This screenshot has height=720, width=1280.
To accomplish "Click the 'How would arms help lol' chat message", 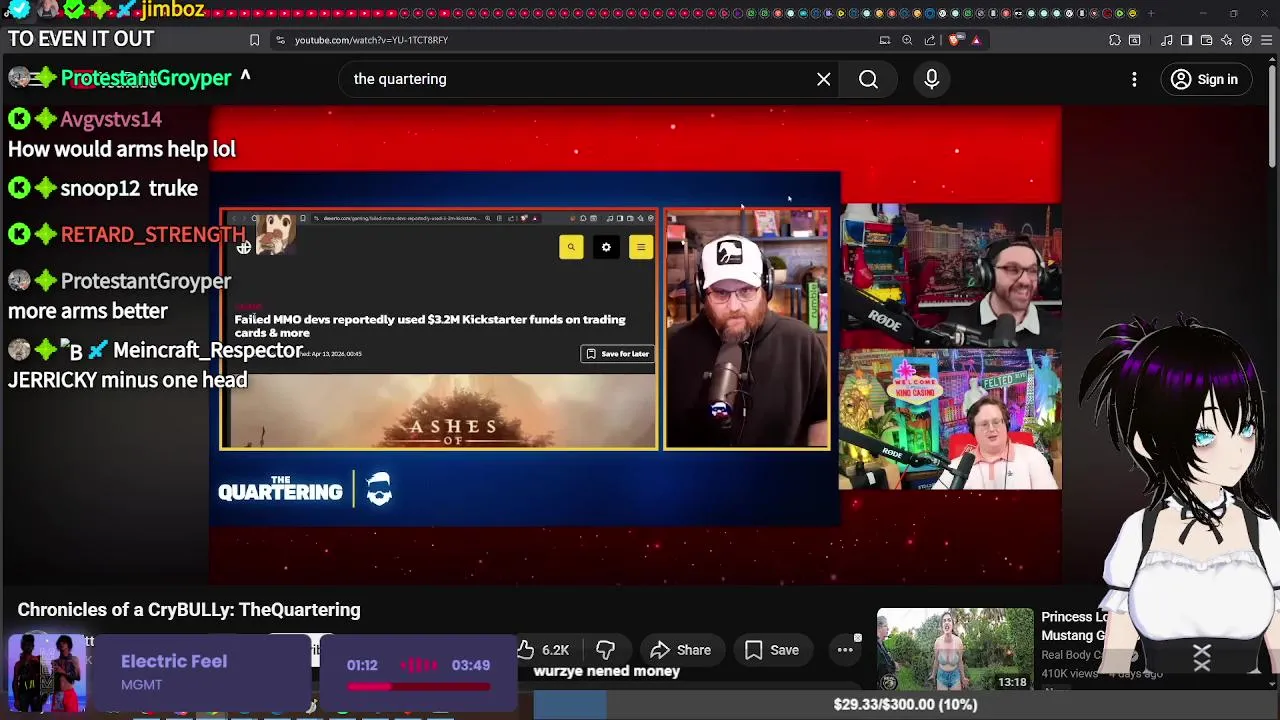I will (122, 149).
